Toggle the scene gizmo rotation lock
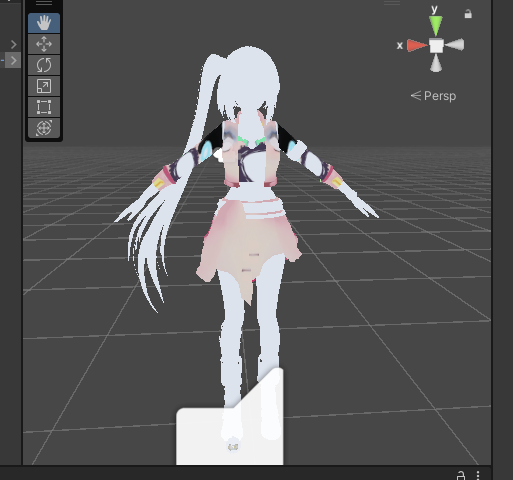Image resolution: width=513 pixels, height=480 pixels. pos(468,14)
